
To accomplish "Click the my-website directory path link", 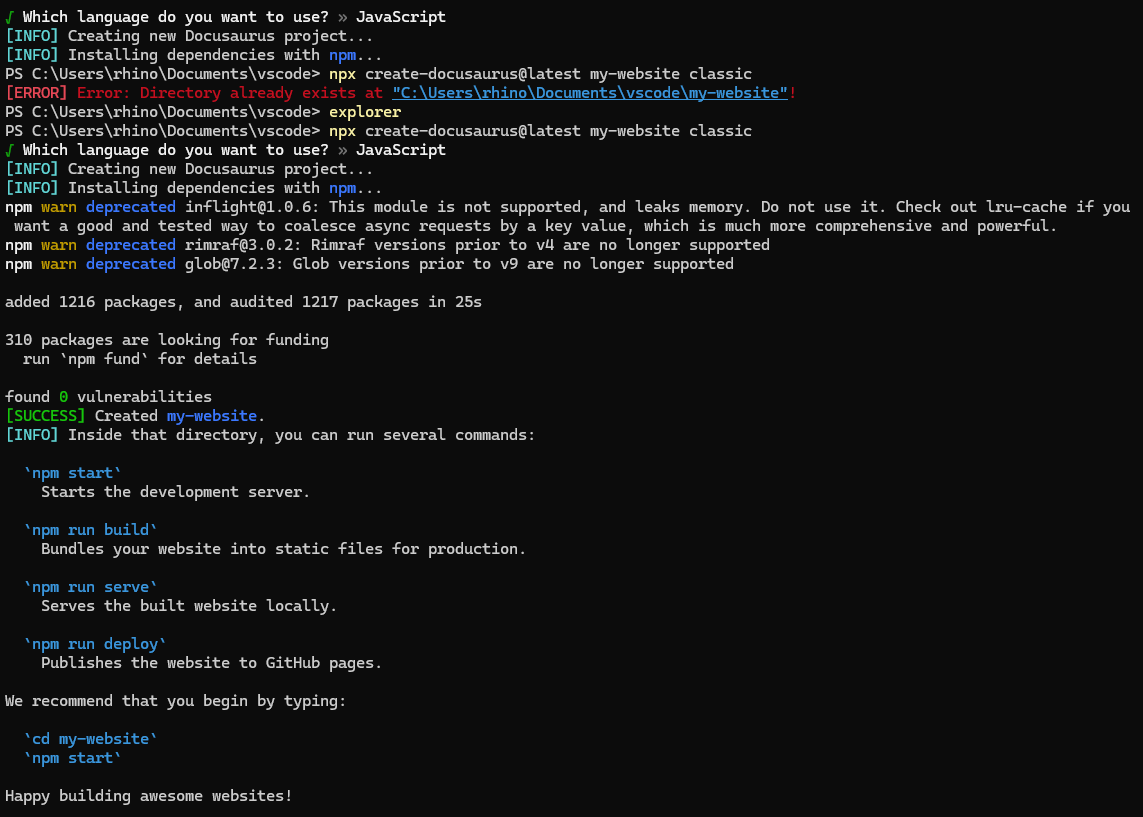I will (590, 93).
